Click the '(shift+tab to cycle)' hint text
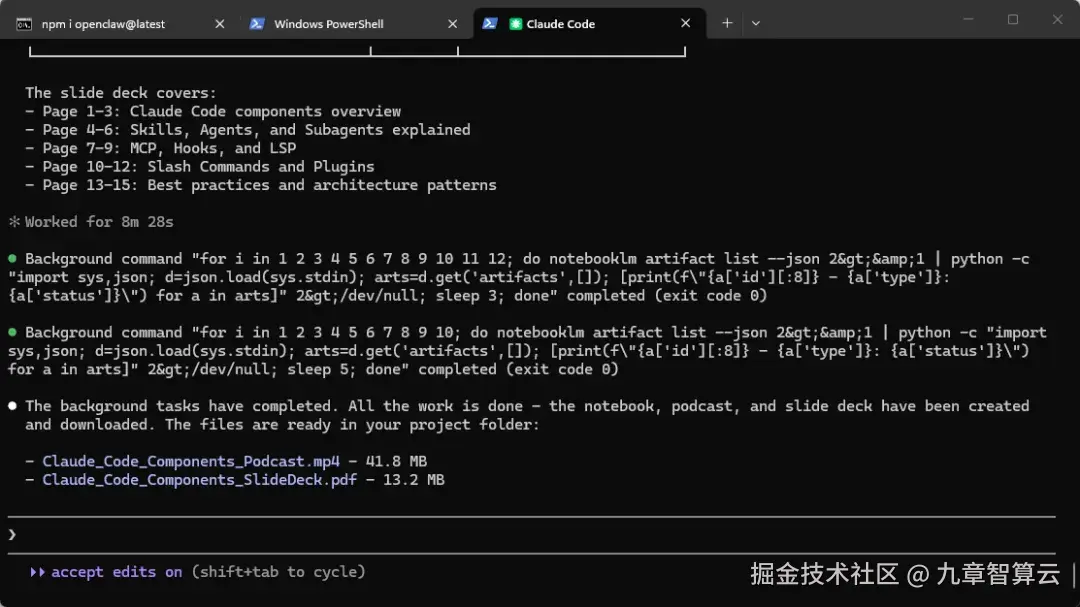Screen dimensions: 1080x607 pyautogui.click(x=278, y=572)
